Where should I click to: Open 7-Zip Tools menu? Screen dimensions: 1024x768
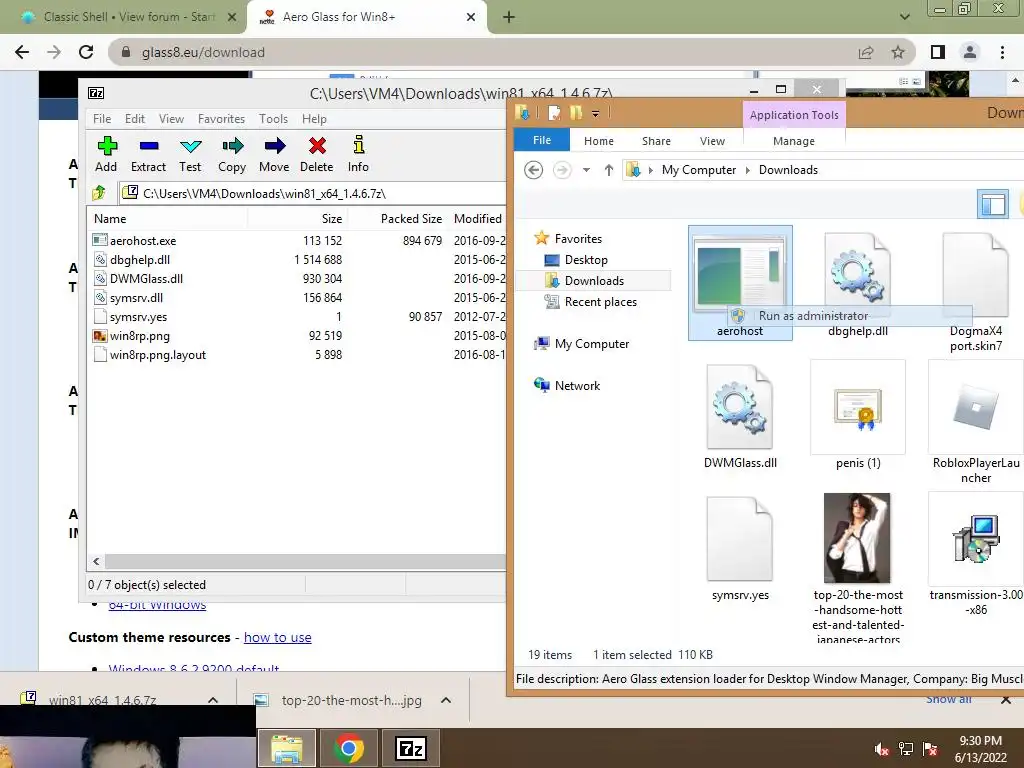tap(273, 119)
